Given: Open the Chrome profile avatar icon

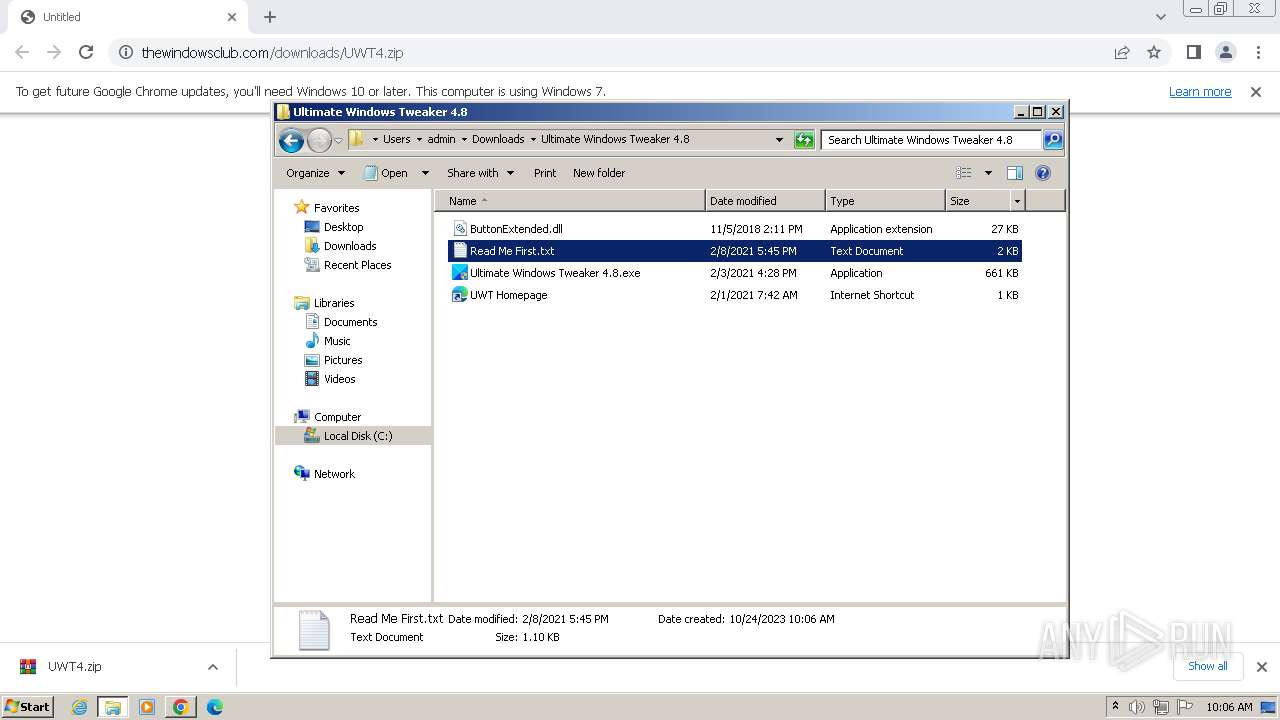Looking at the screenshot, I should coord(1226,52).
